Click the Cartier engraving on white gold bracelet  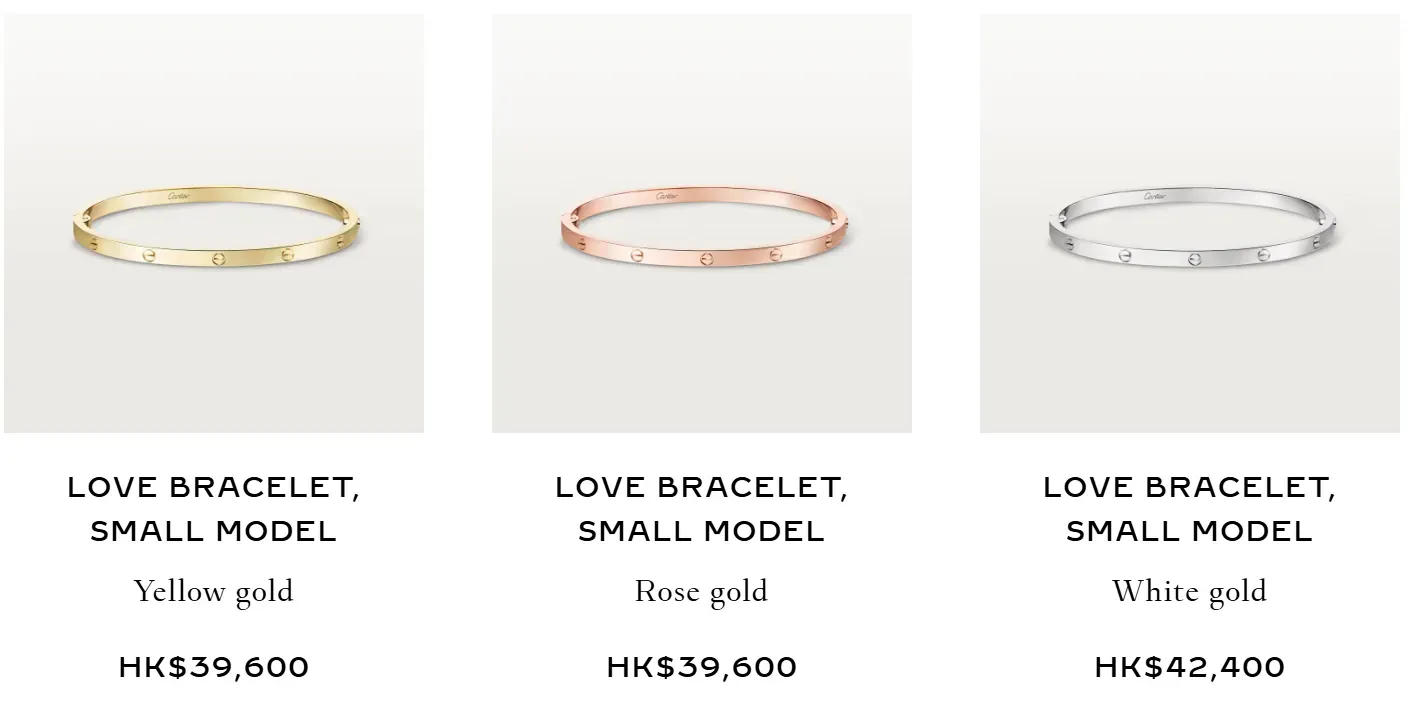click(1154, 196)
